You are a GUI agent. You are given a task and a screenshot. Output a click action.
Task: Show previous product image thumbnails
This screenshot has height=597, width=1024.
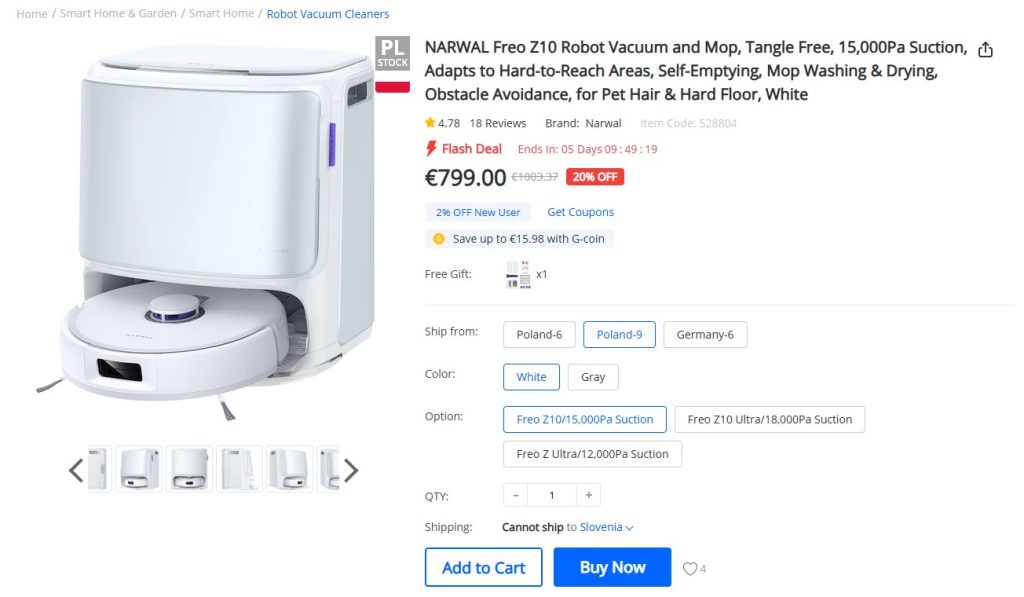pyautogui.click(x=76, y=470)
